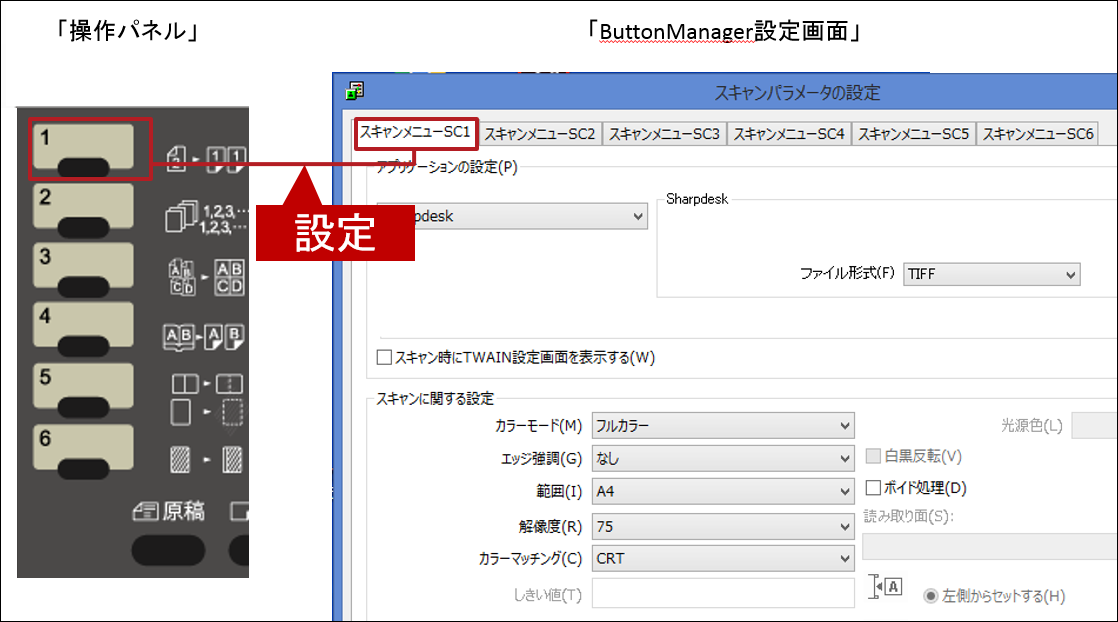Click the window icon in the title bar
1118x622 pixels.
tap(354, 91)
